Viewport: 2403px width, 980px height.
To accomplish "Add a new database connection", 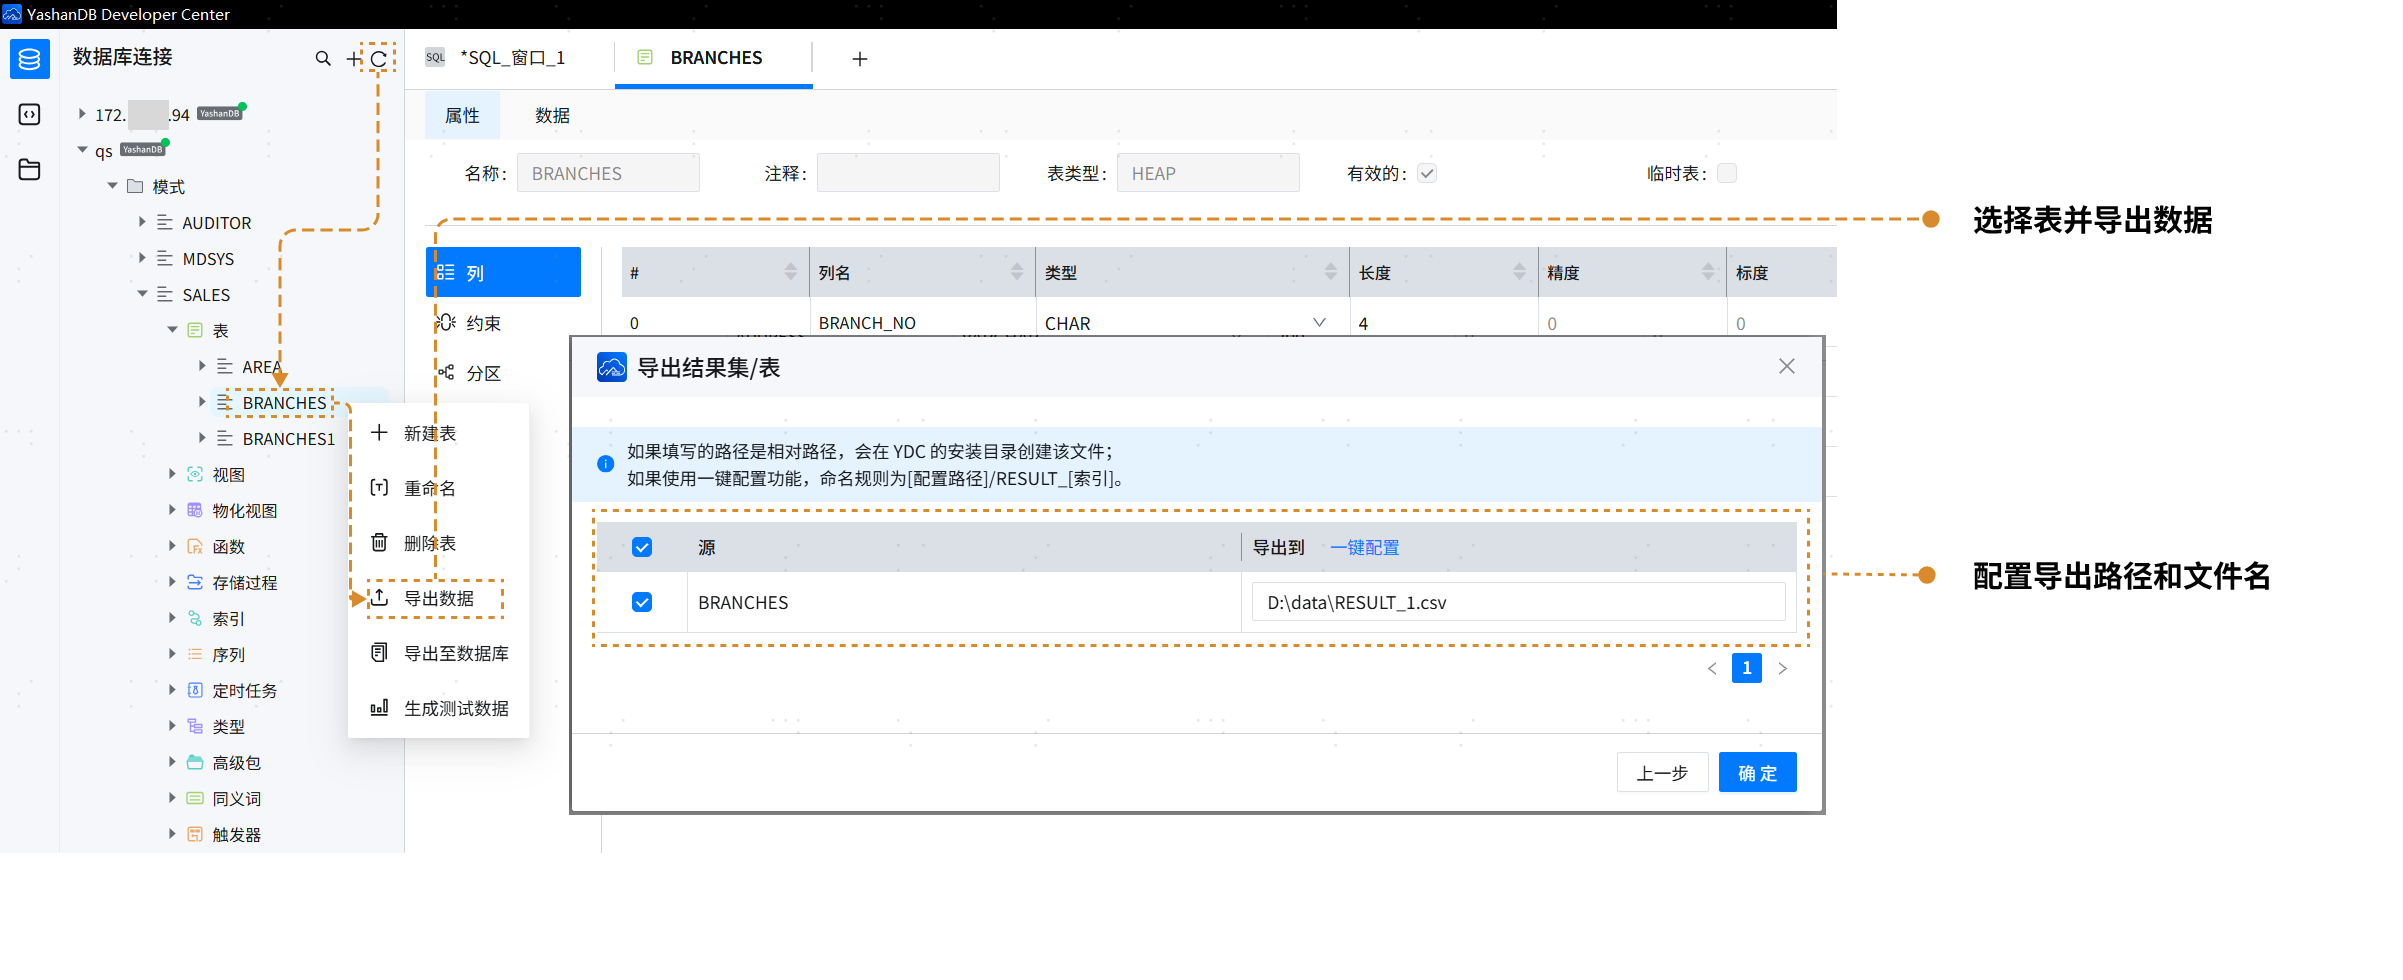I will click(353, 59).
